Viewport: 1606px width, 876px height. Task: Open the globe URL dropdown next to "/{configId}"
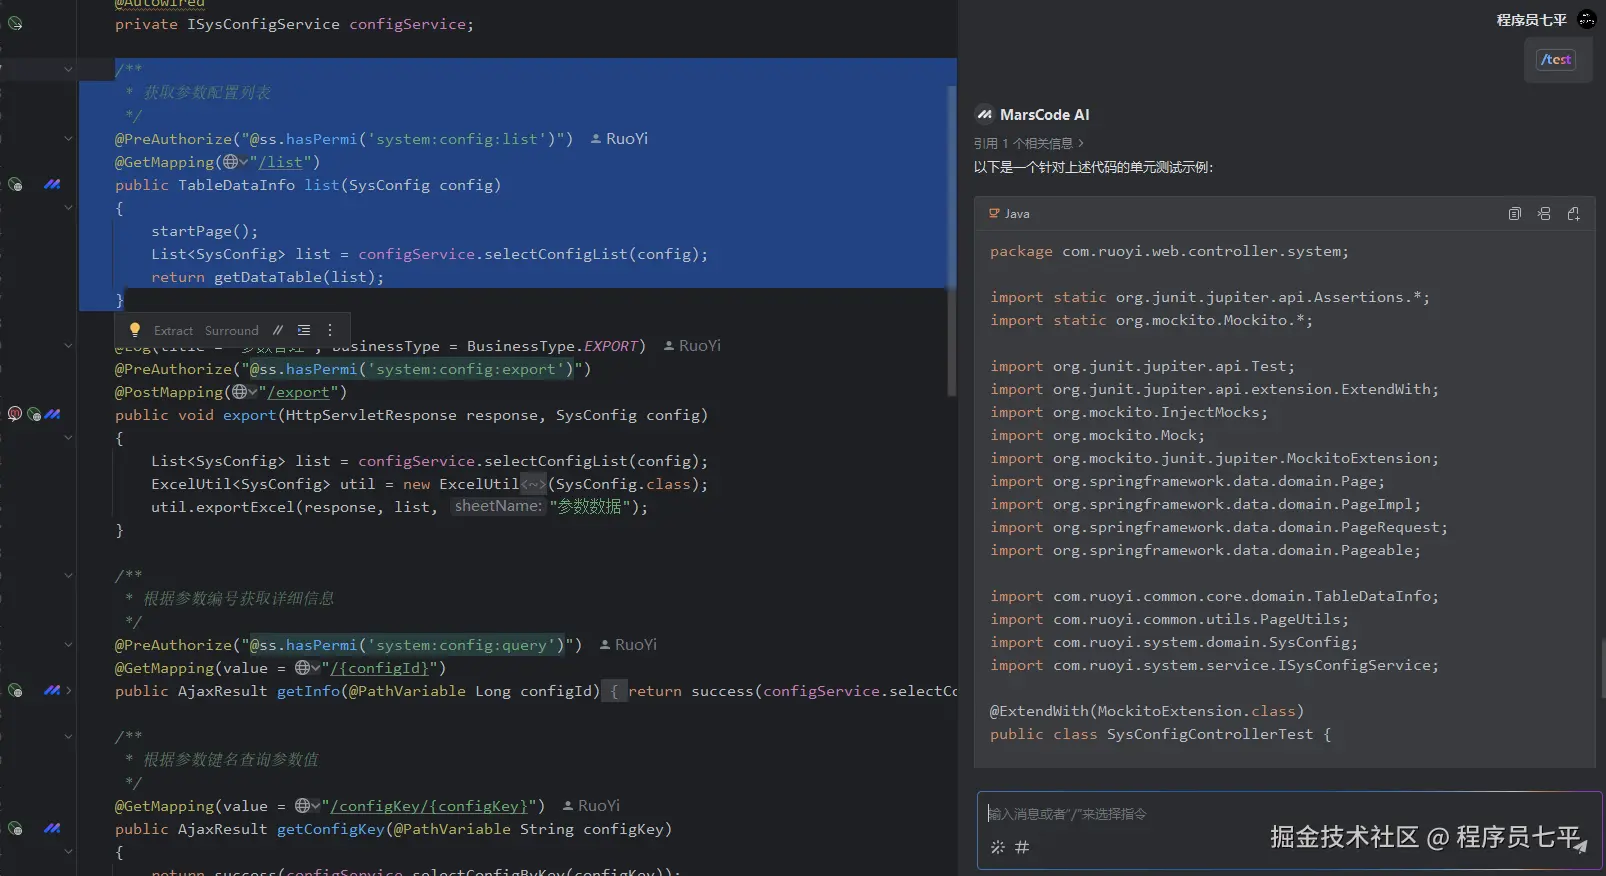point(307,668)
